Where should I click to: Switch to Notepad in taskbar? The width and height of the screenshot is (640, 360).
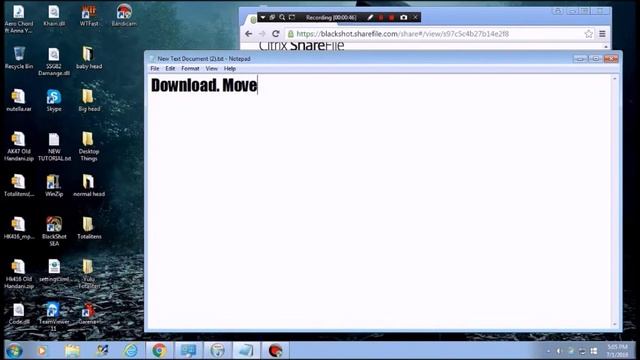246,351
